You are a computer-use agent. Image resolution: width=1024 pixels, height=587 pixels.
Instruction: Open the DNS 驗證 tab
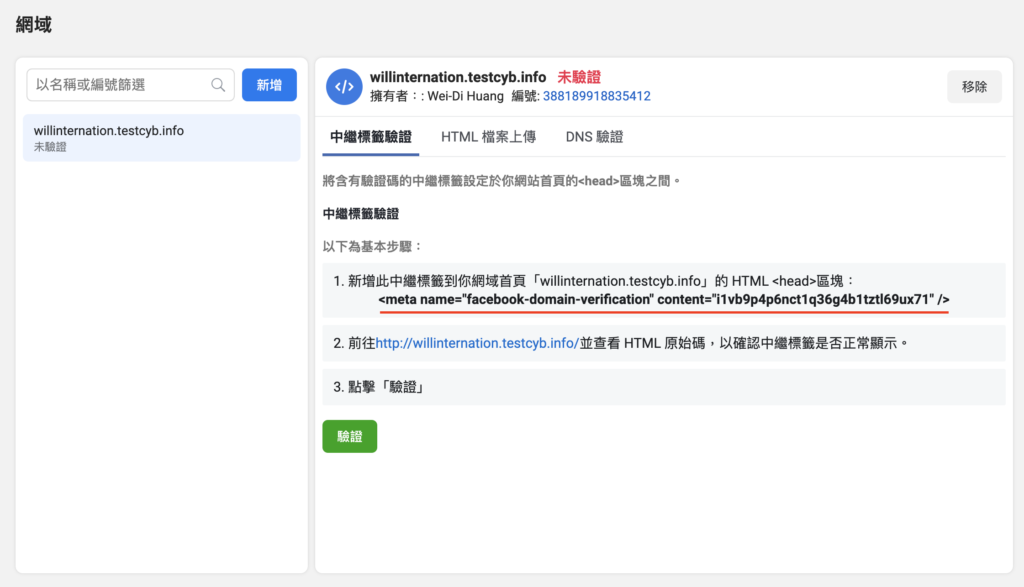(x=594, y=137)
